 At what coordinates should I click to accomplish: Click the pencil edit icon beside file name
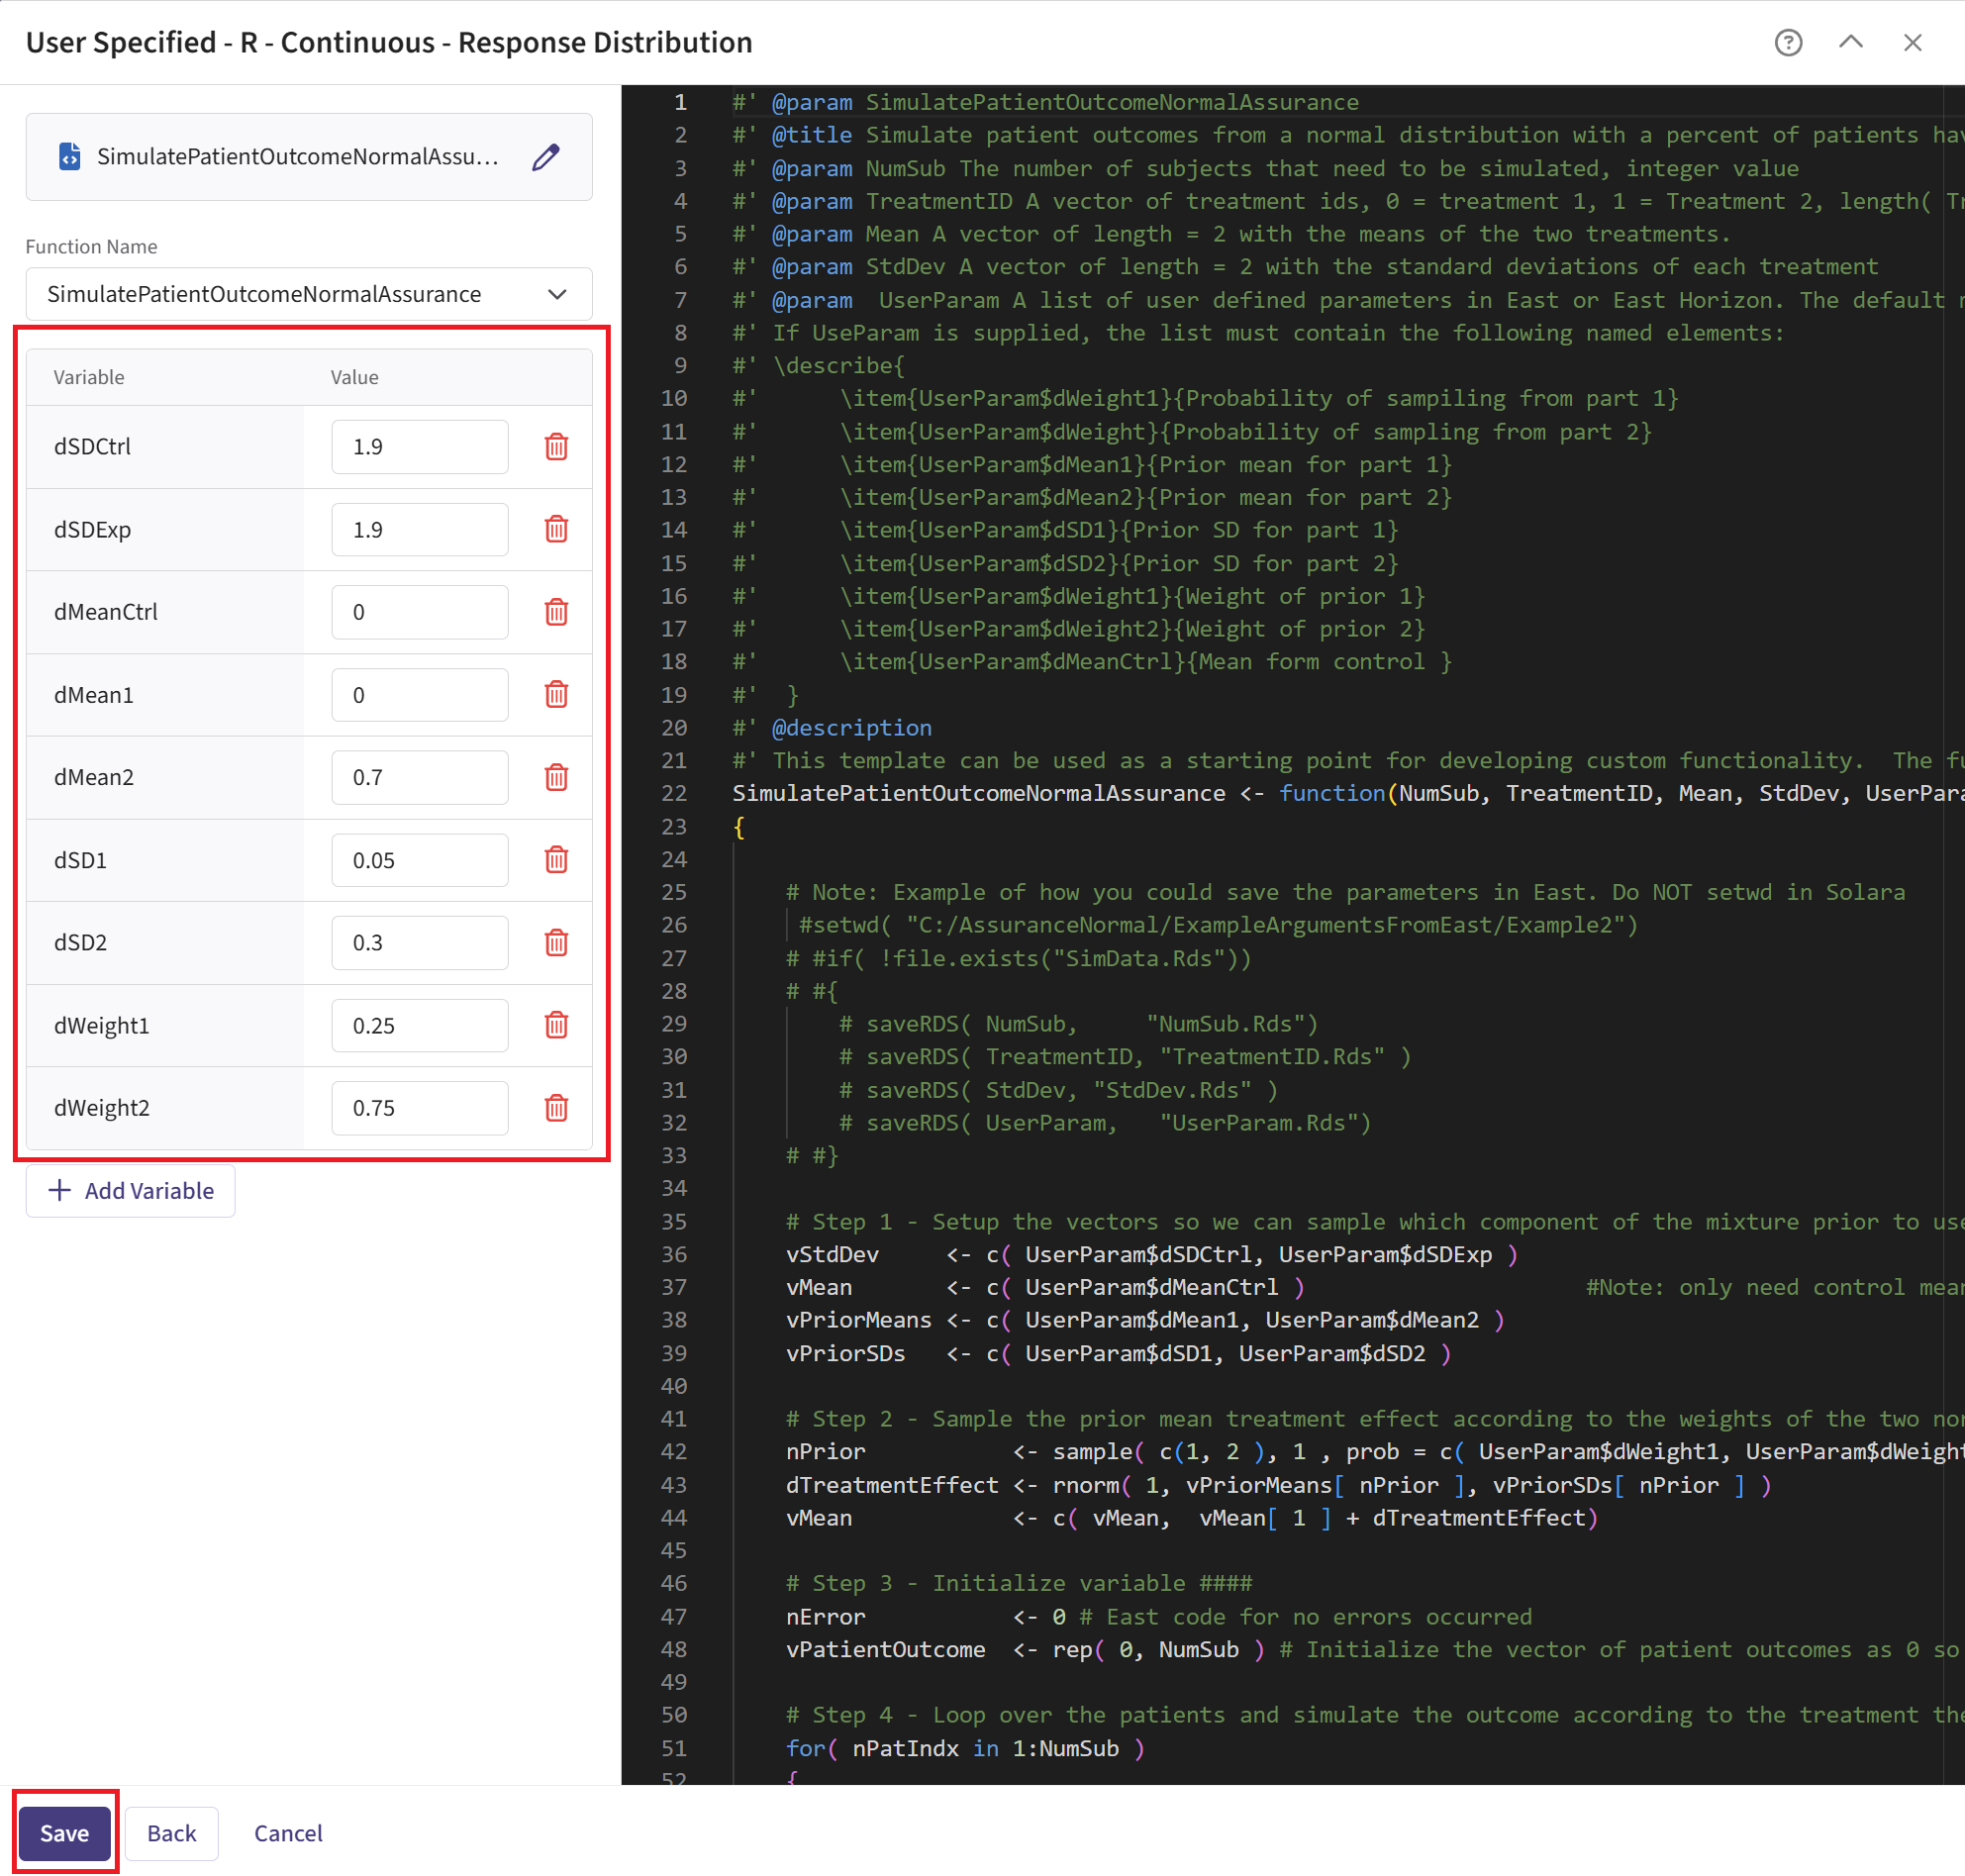pyautogui.click(x=545, y=157)
